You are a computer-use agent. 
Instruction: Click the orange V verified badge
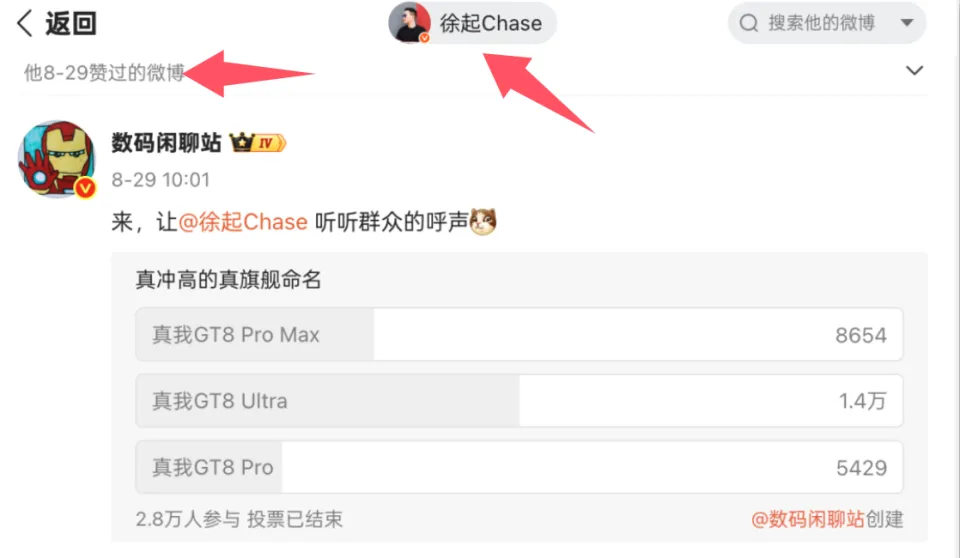(x=86, y=188)
